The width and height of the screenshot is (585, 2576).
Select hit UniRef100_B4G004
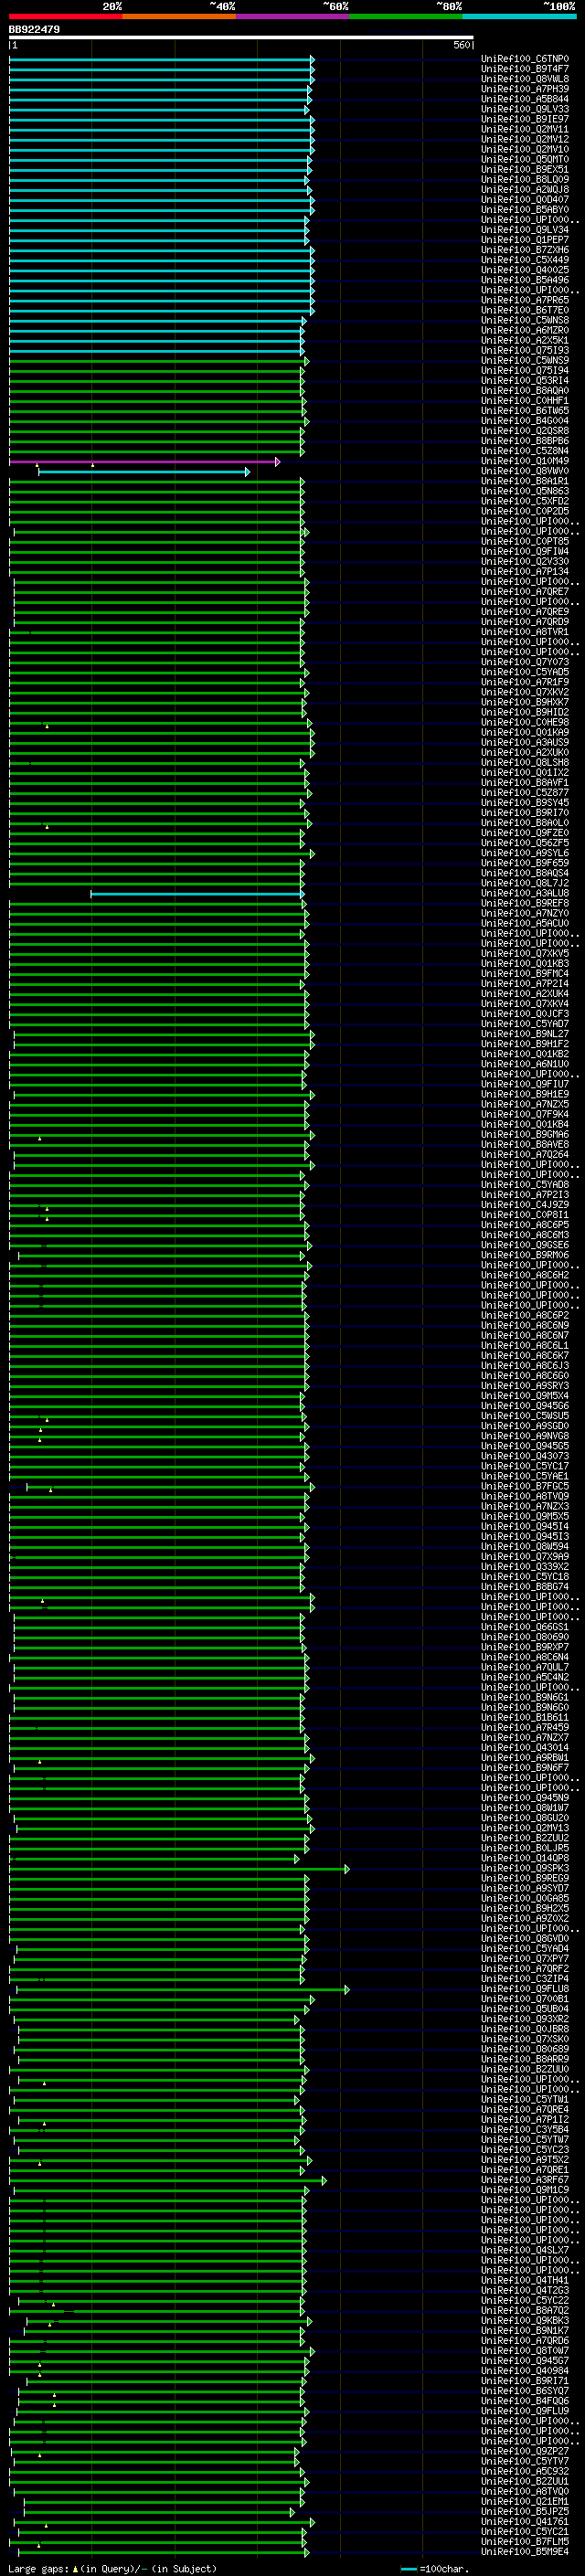tap(525, 421)
